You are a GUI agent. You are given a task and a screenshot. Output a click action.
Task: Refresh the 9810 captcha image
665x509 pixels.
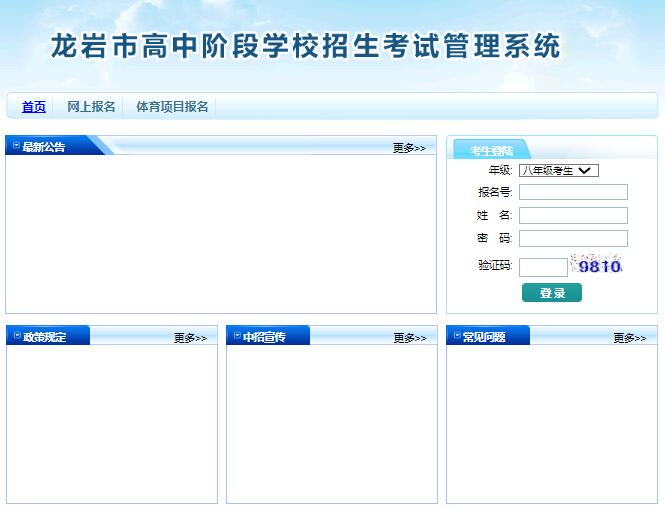point(596,263)
